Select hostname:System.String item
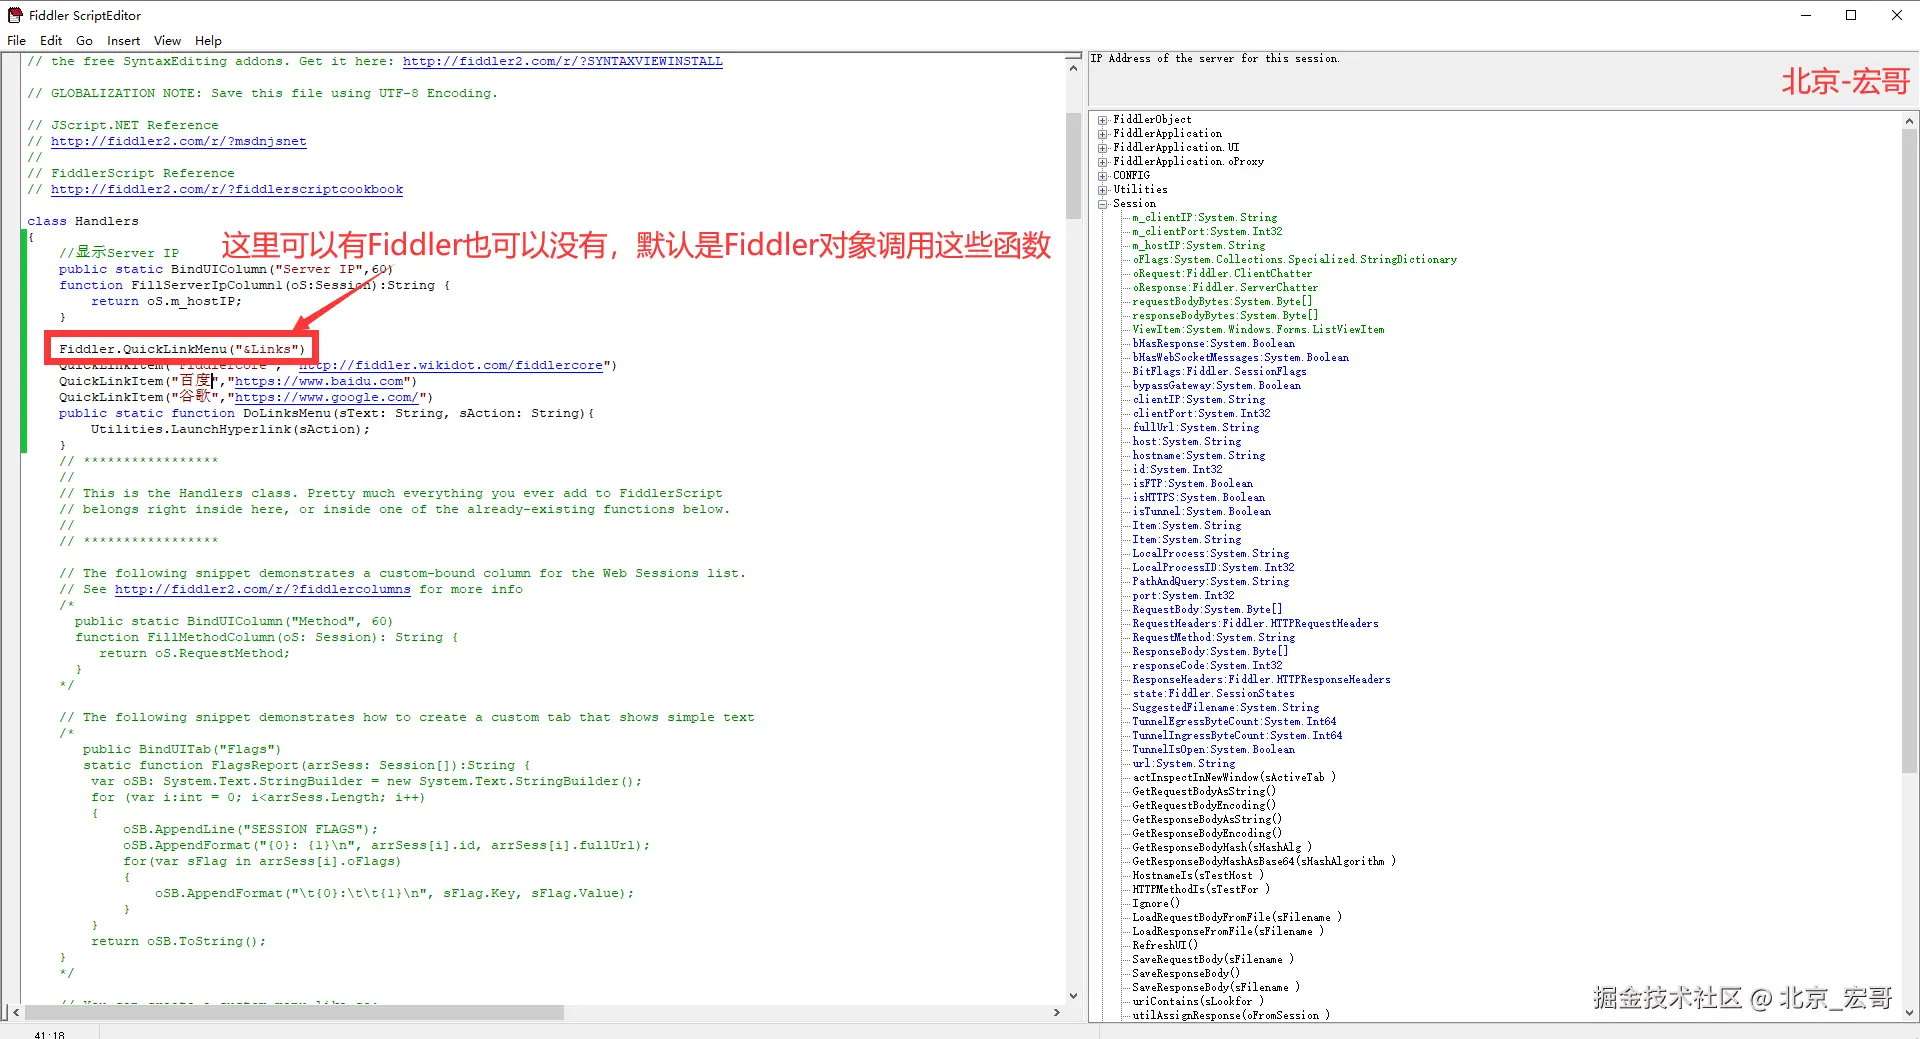The image size is (1920, 1039). (1198, 456)
